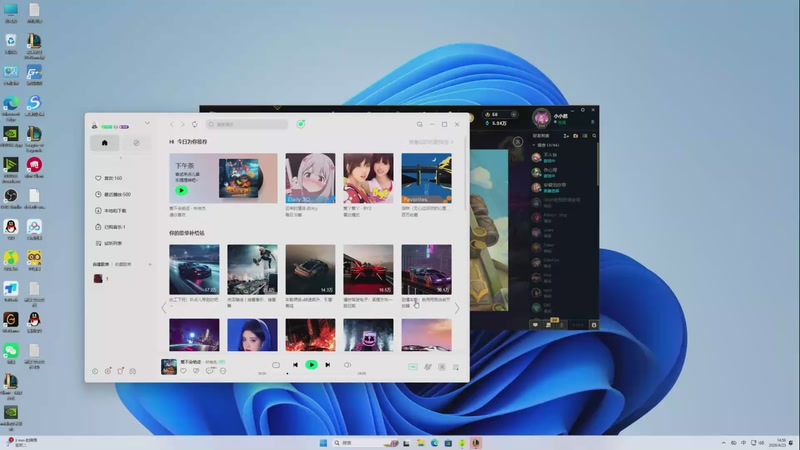This screenshot has height=450, width=800.
Task: Close the banner with X in game client
Action: pyautogui.click(x=518, y=142)
